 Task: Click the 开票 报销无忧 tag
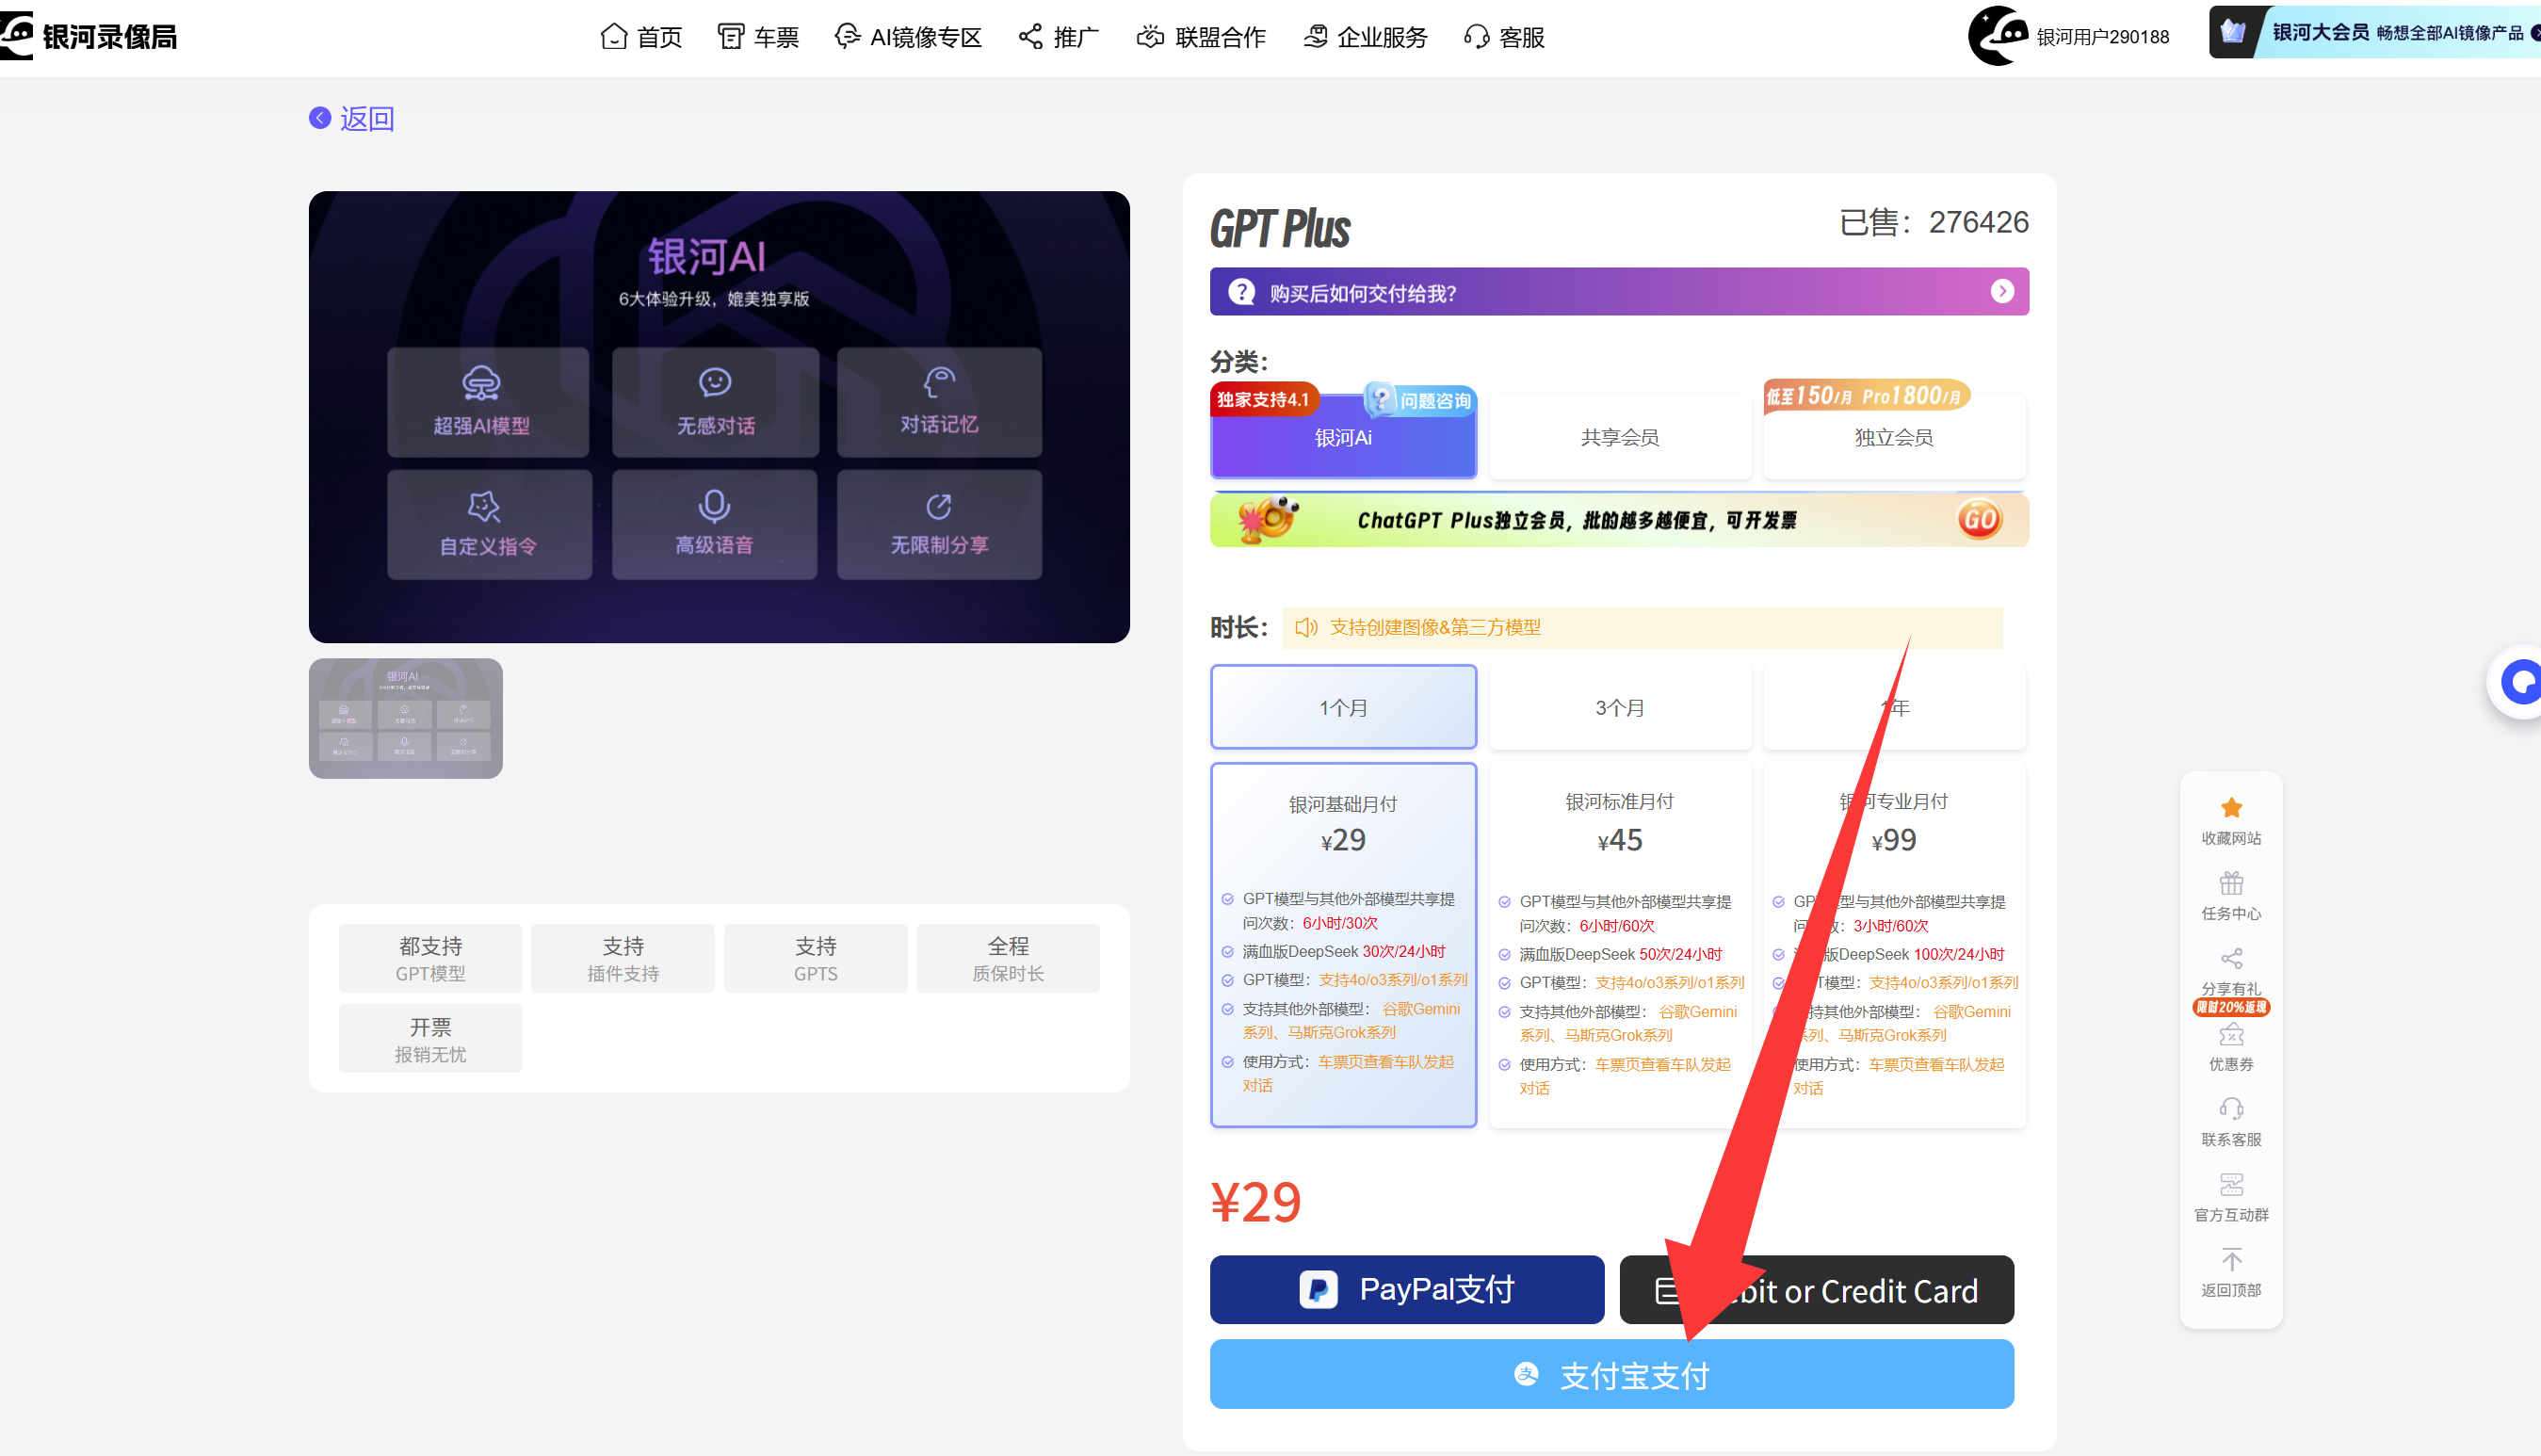tap(430, 1039)
